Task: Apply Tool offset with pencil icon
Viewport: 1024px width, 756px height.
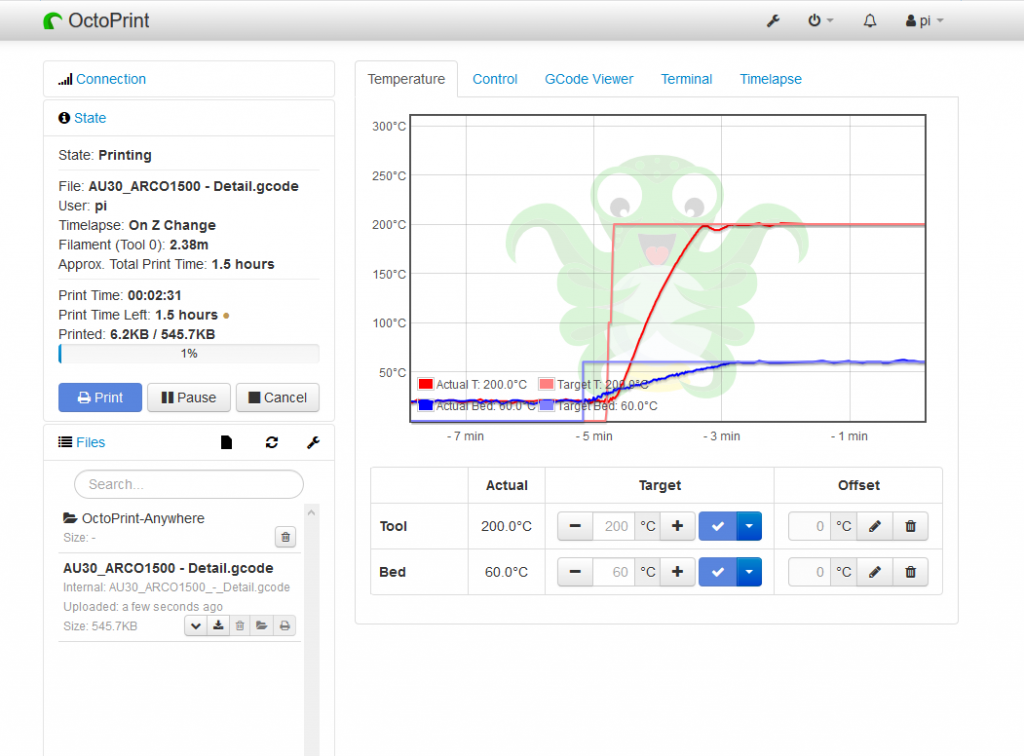Action: pyautogui.click(x=875, y=526)
